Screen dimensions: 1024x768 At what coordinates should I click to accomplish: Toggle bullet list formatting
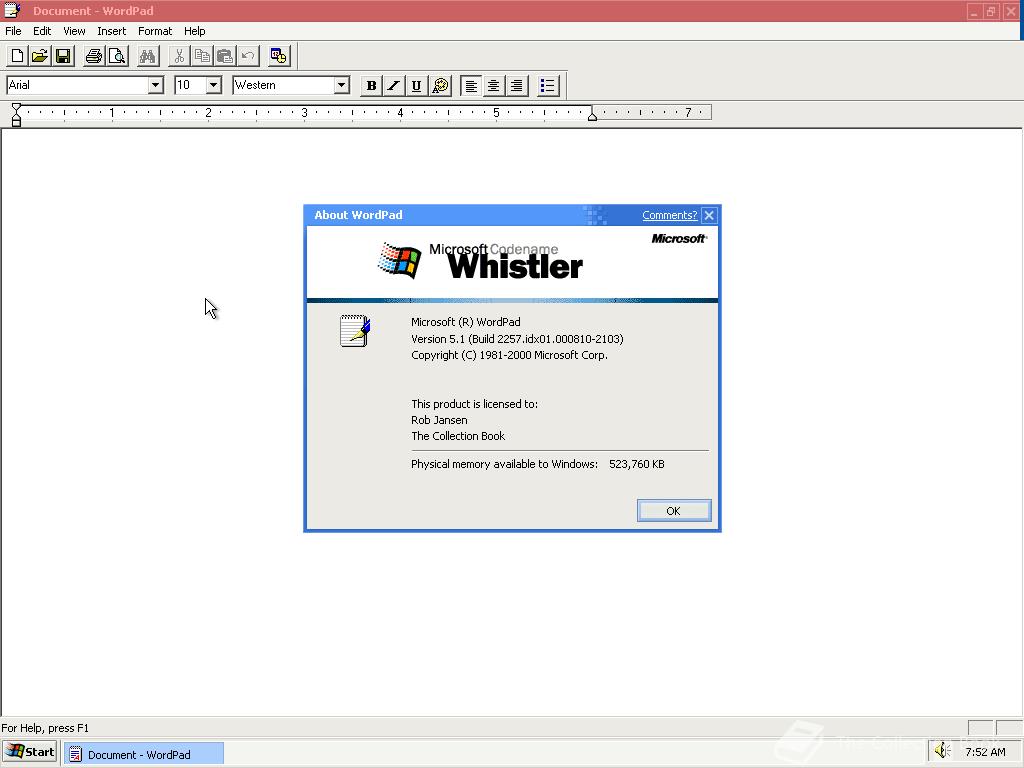coord(548,86)
